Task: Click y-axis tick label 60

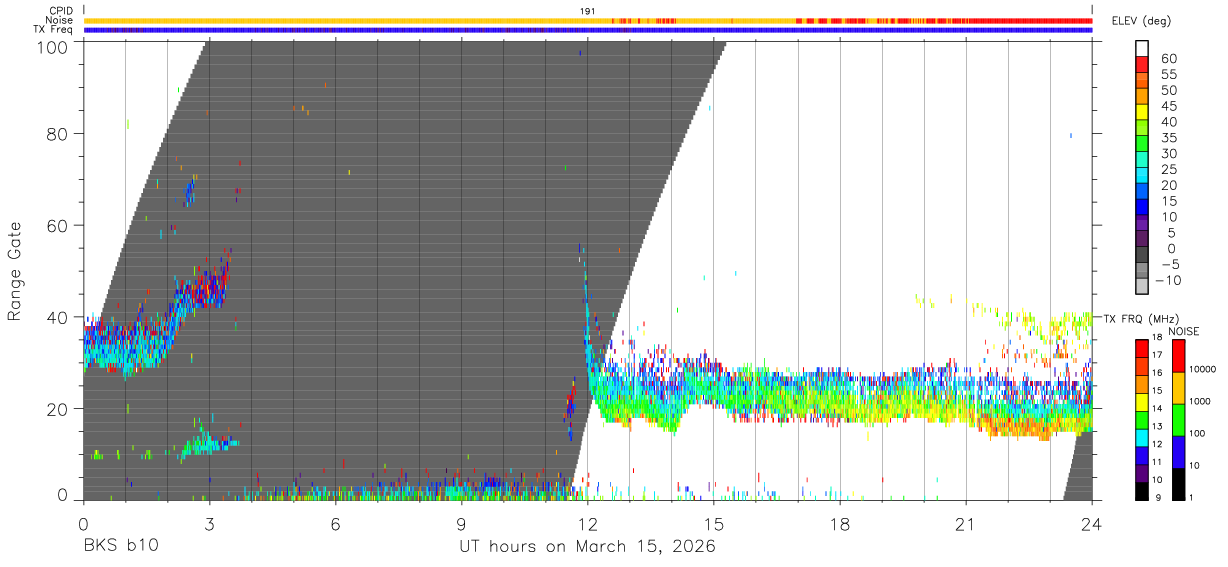Action: pyautogui.click(x=58, y=225)
